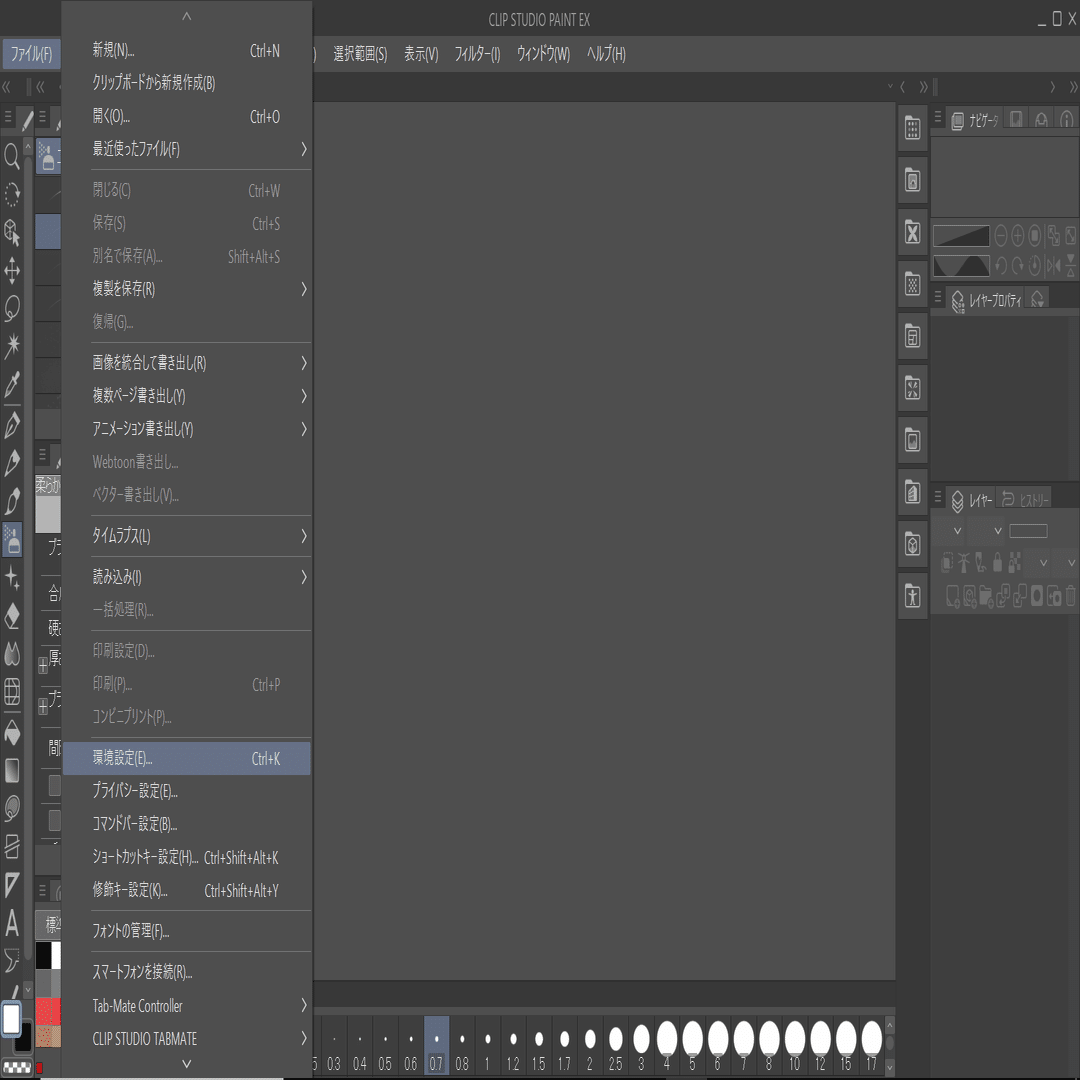Viewport: 1080px width, 1080px height.
Task: Expand 最近使ったファイル(F) submenu arrow
Action: (x=304, y=149)
